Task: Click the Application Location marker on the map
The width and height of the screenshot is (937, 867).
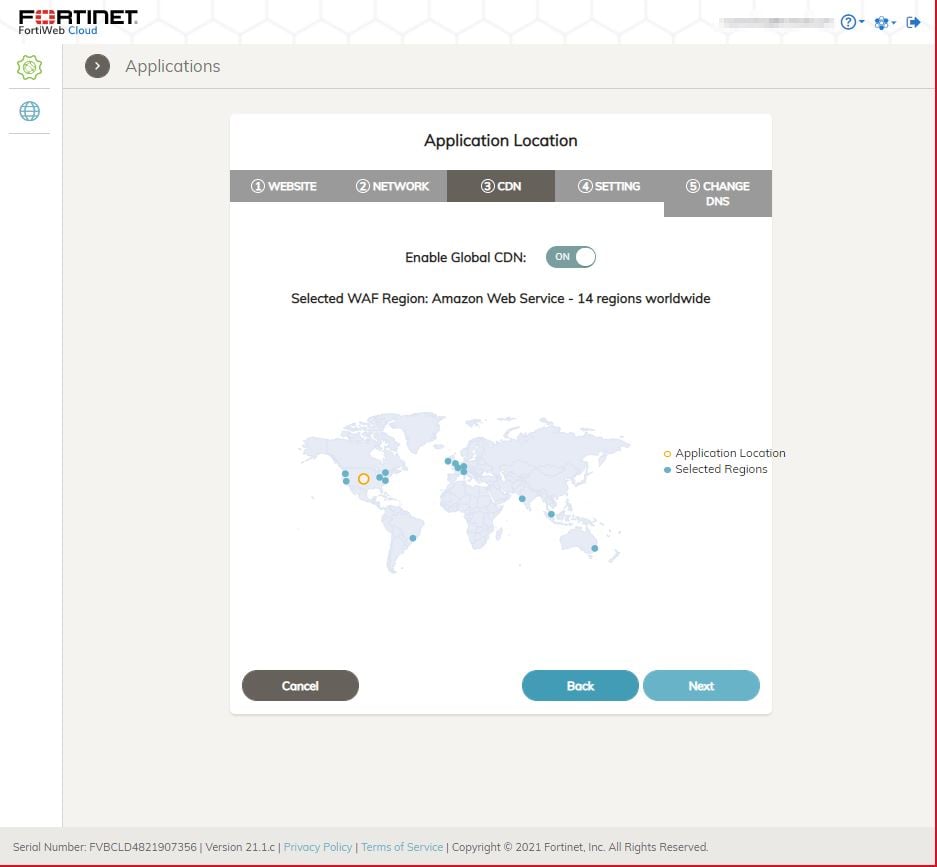Action: pyautogui.click(x=363, y=479)
